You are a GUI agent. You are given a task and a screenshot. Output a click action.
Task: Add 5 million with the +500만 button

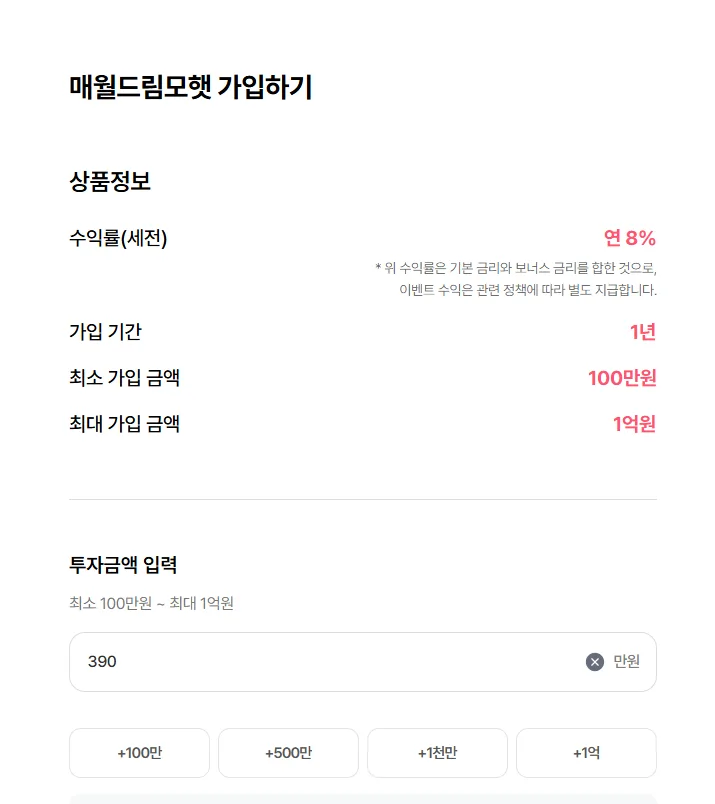288,753
